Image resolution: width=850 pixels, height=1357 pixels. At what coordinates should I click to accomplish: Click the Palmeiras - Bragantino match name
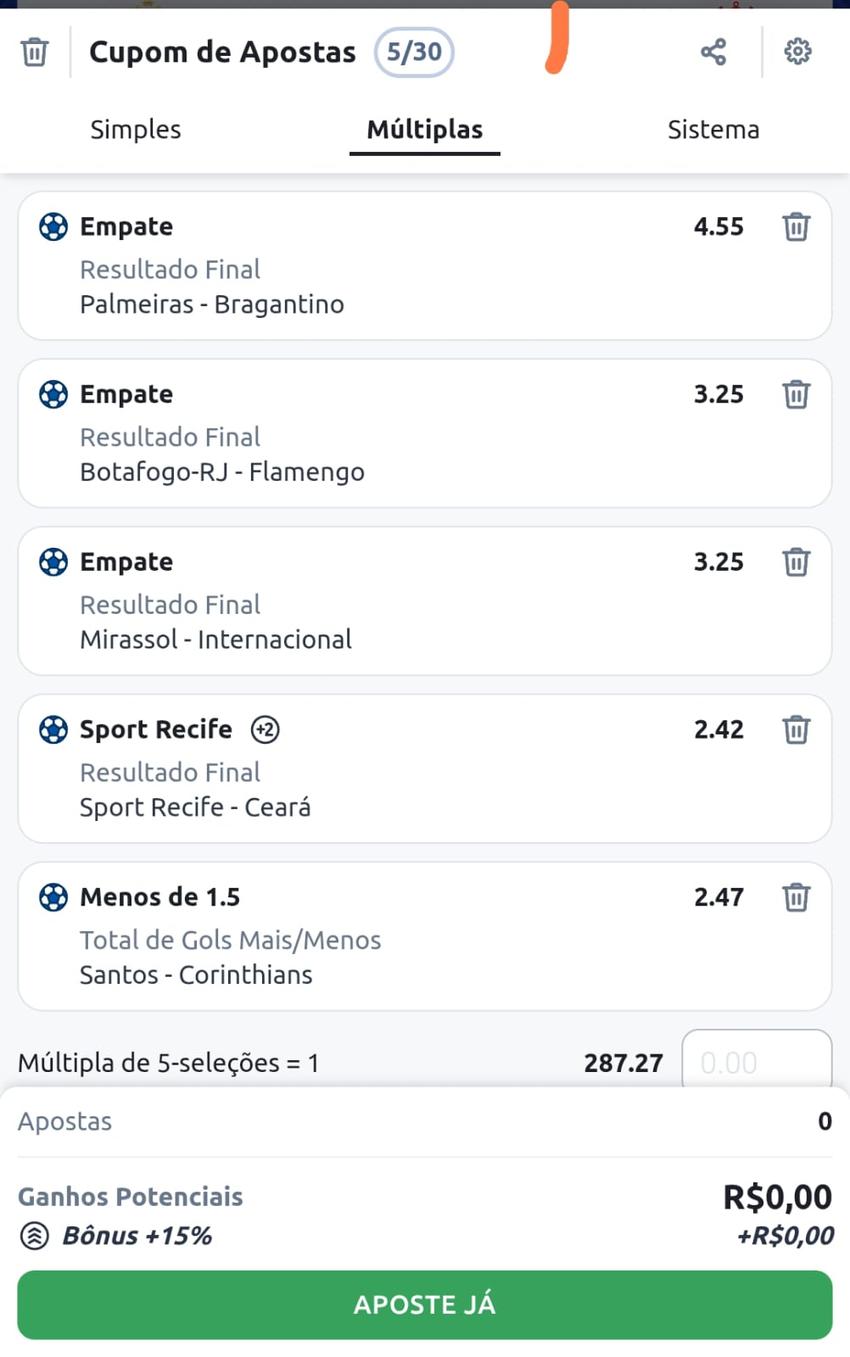[212, 305]
